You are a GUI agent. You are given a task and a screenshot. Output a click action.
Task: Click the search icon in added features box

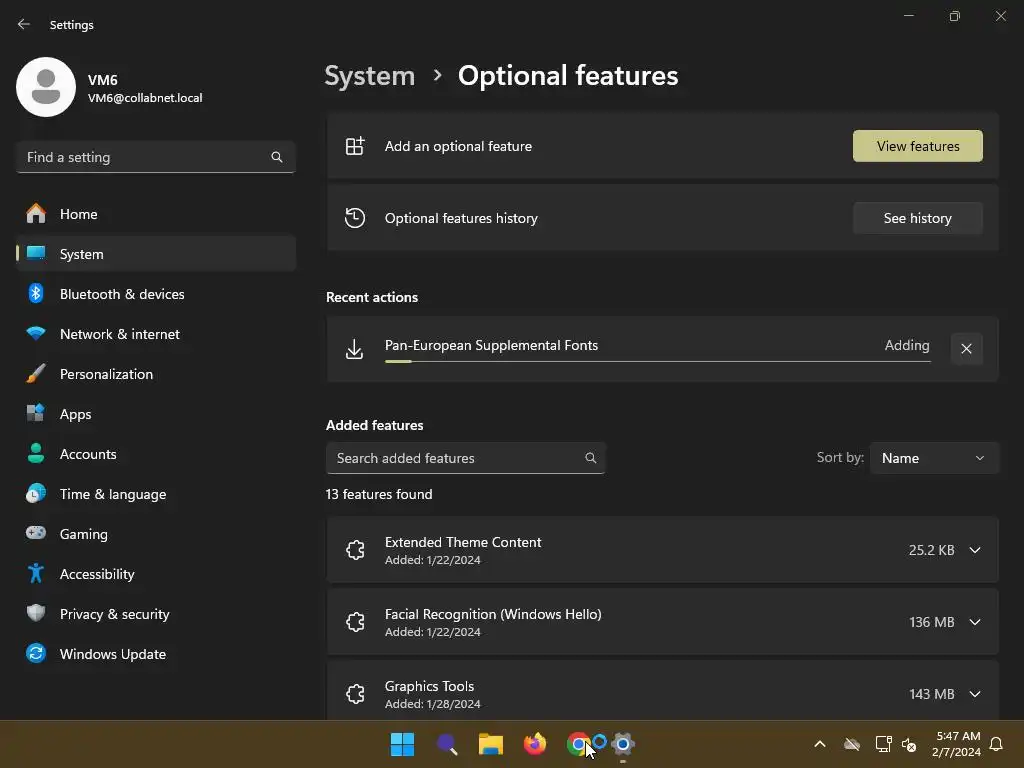click(590, 458)
